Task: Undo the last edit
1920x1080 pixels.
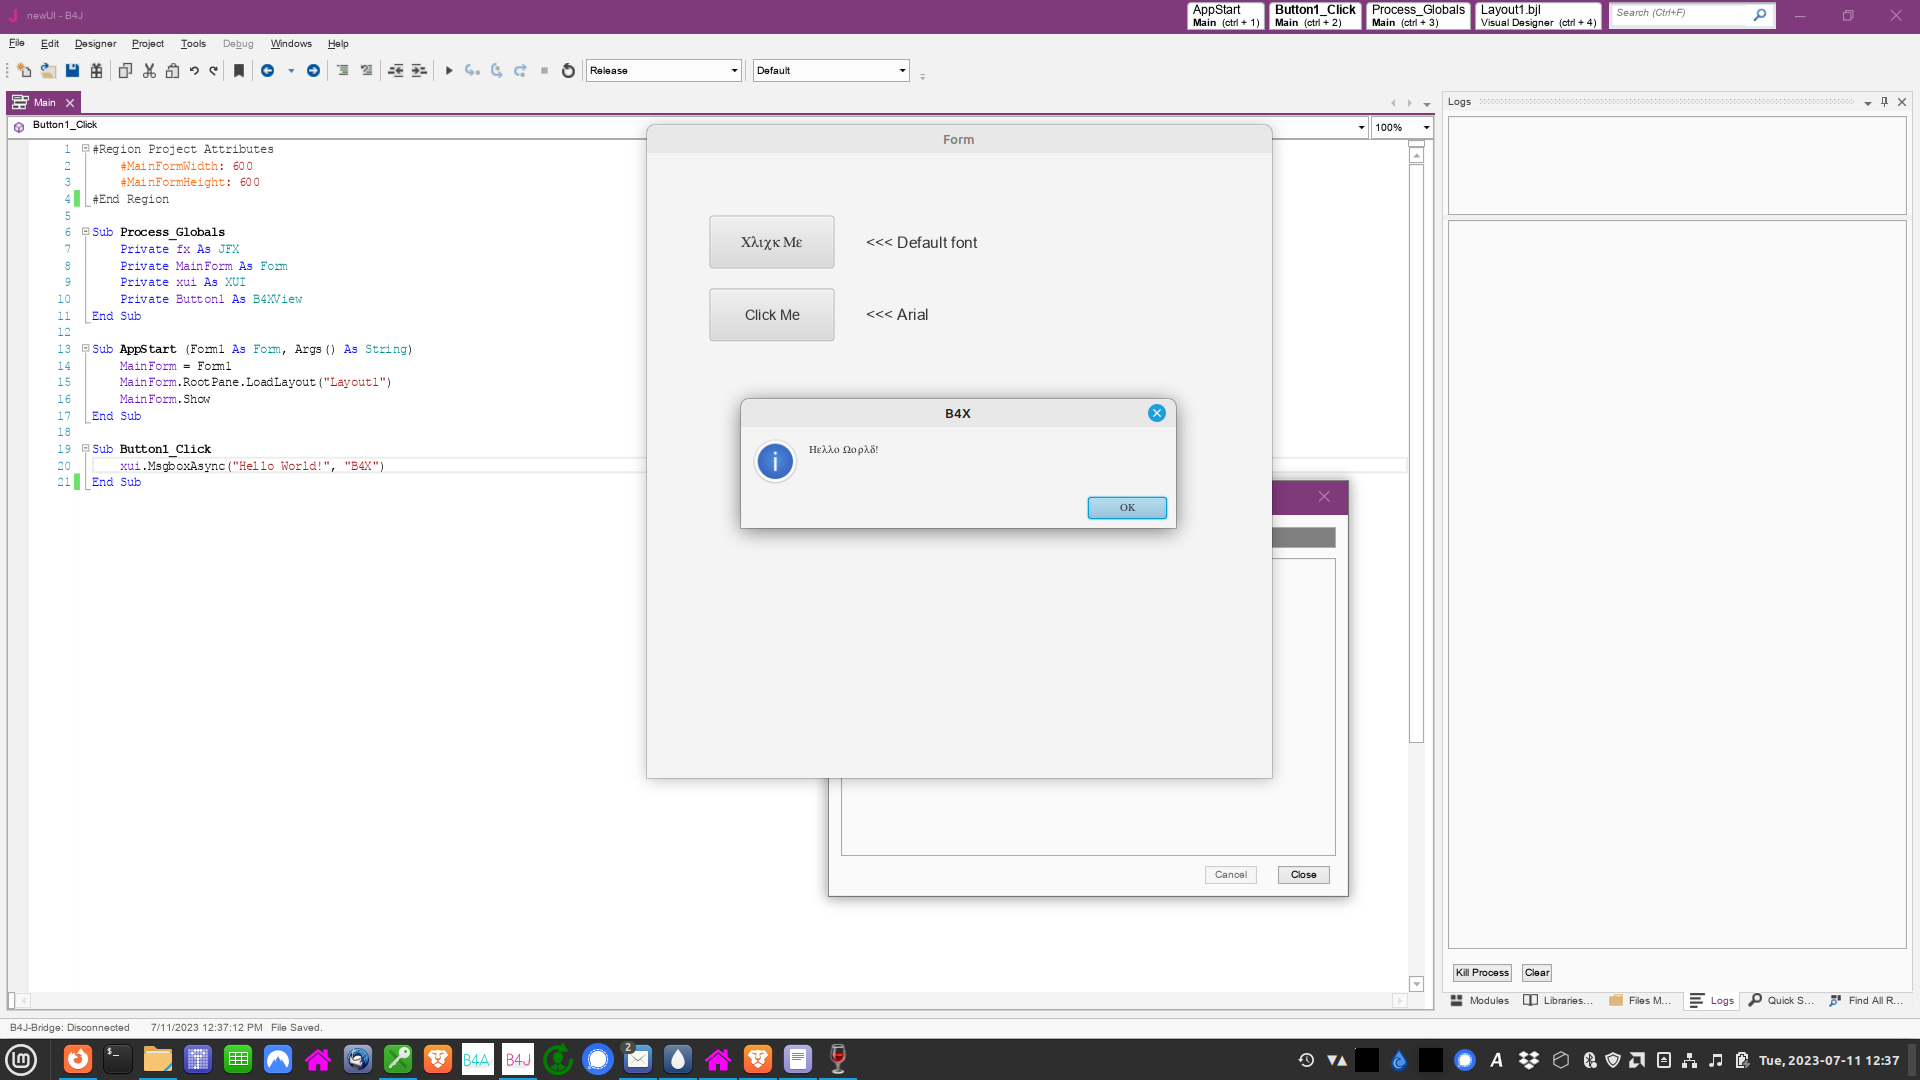Action: (194, 70)
